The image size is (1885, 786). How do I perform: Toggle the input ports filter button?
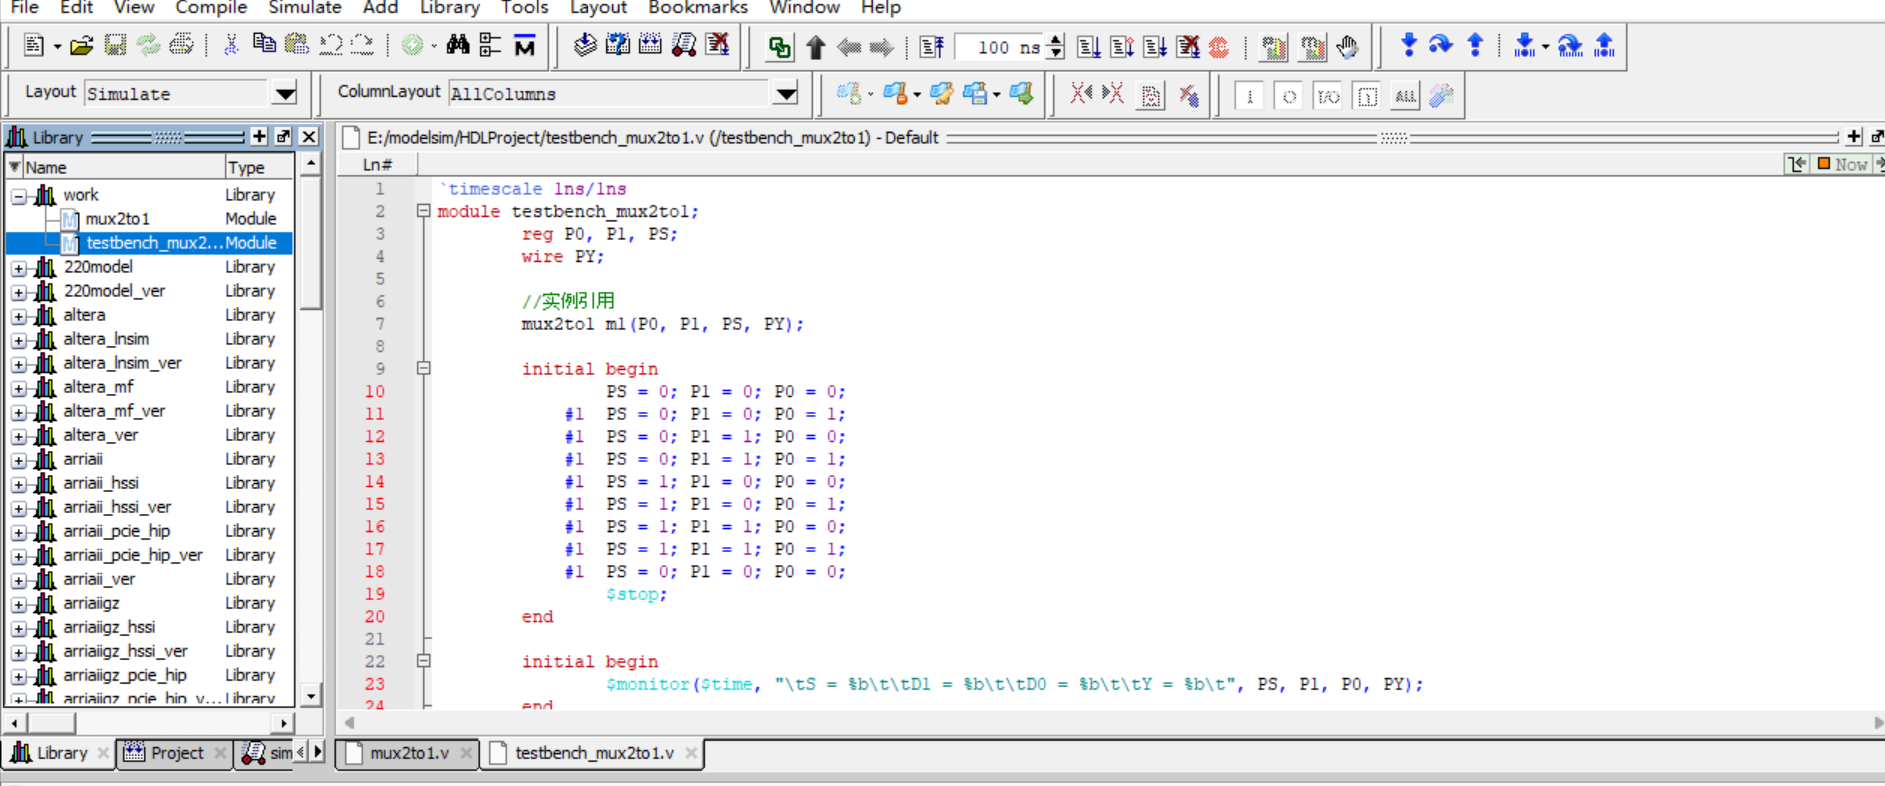point(1249,96)
